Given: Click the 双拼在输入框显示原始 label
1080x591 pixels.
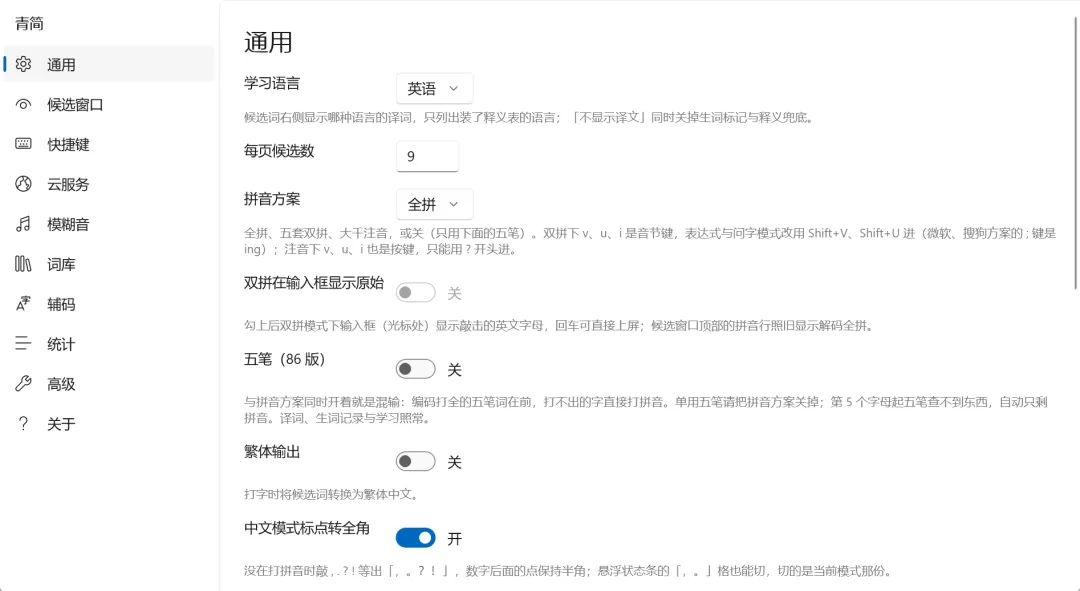Looking at the screenshot, I should 314,282.
